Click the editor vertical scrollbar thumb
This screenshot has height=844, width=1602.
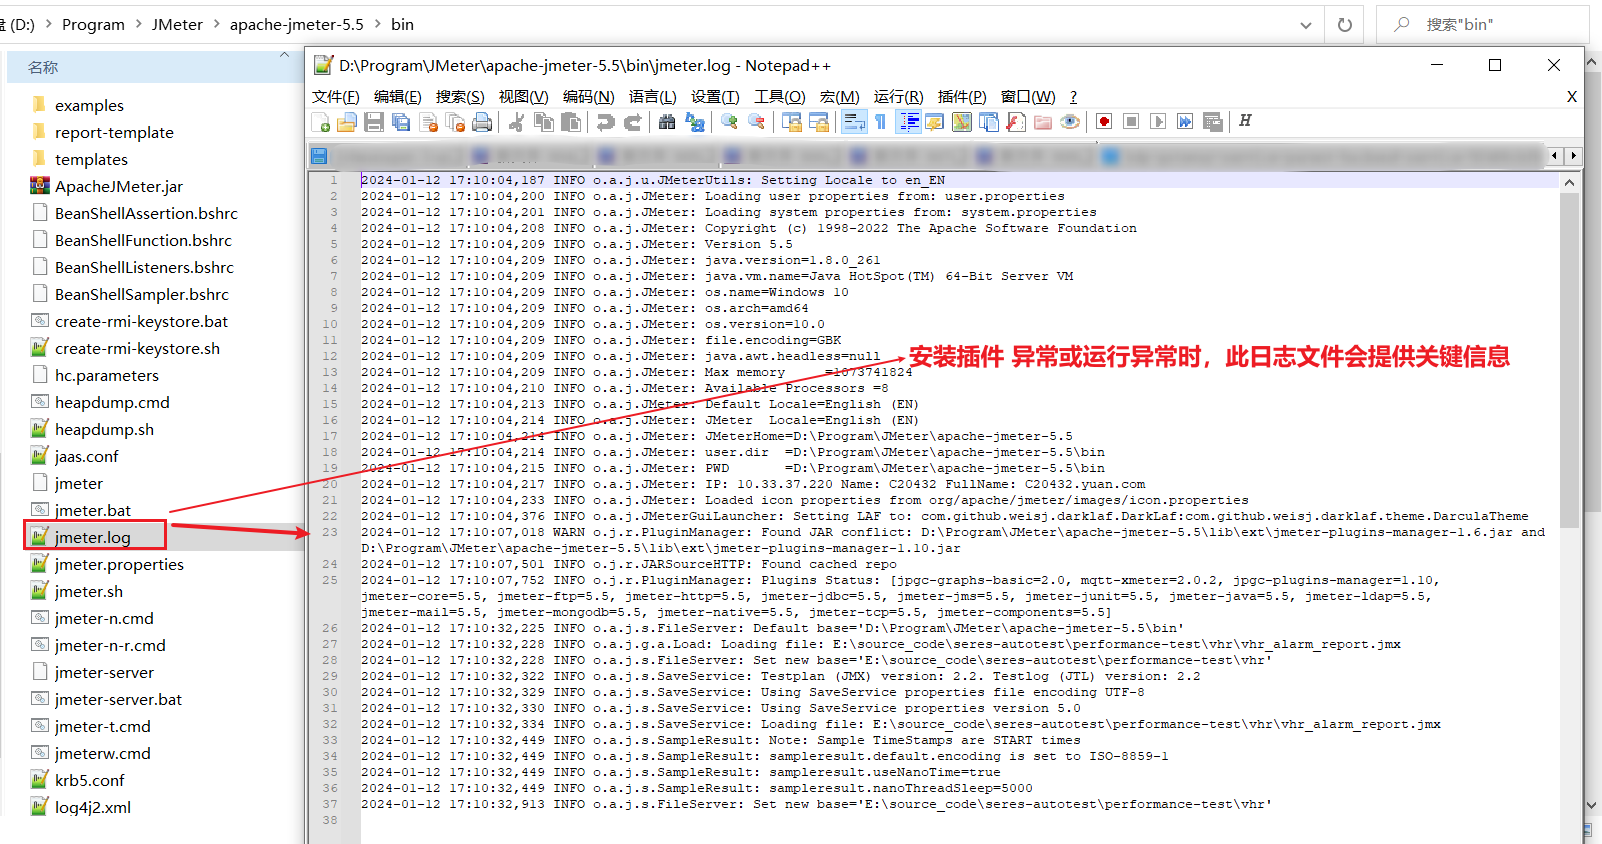1569,361
